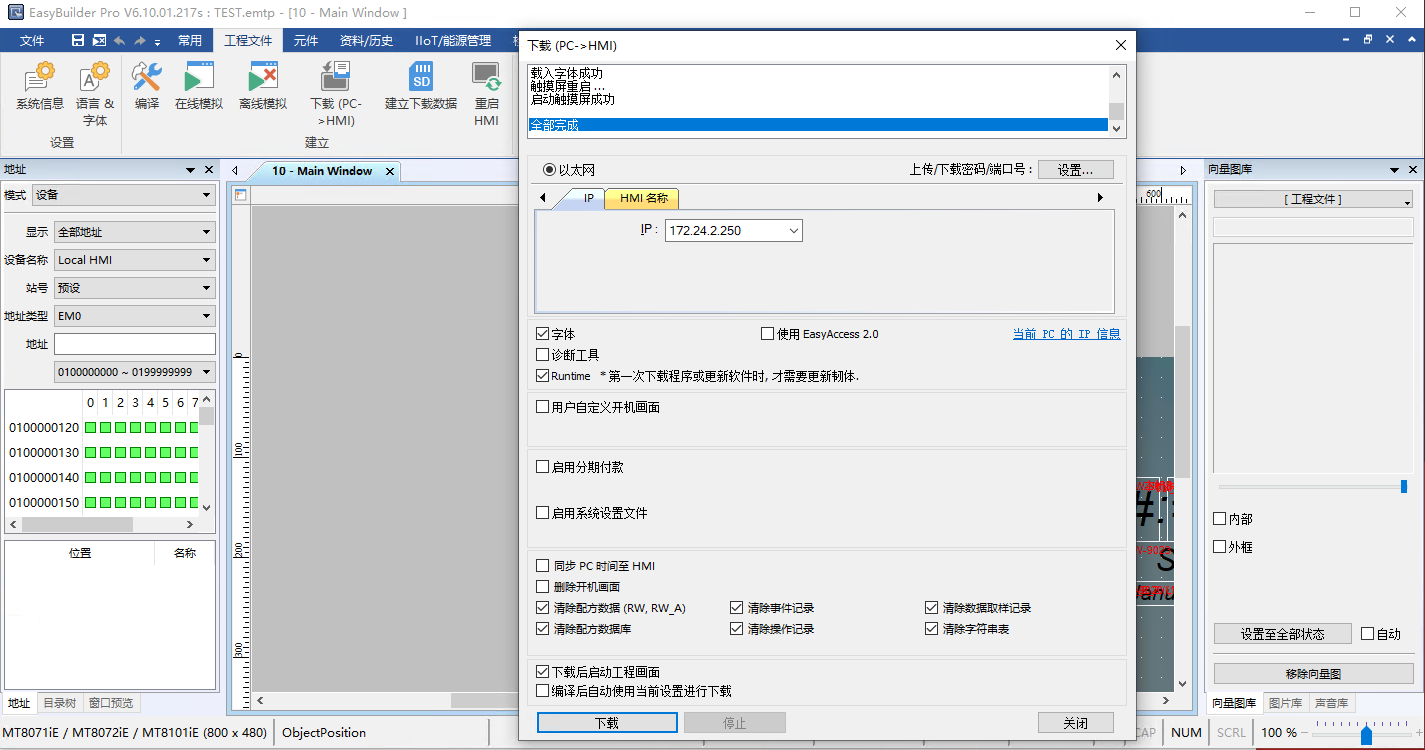Click the undo arrow in quick access bar
The width and height of the screenshot is (1425, 750).
[119, 41]
